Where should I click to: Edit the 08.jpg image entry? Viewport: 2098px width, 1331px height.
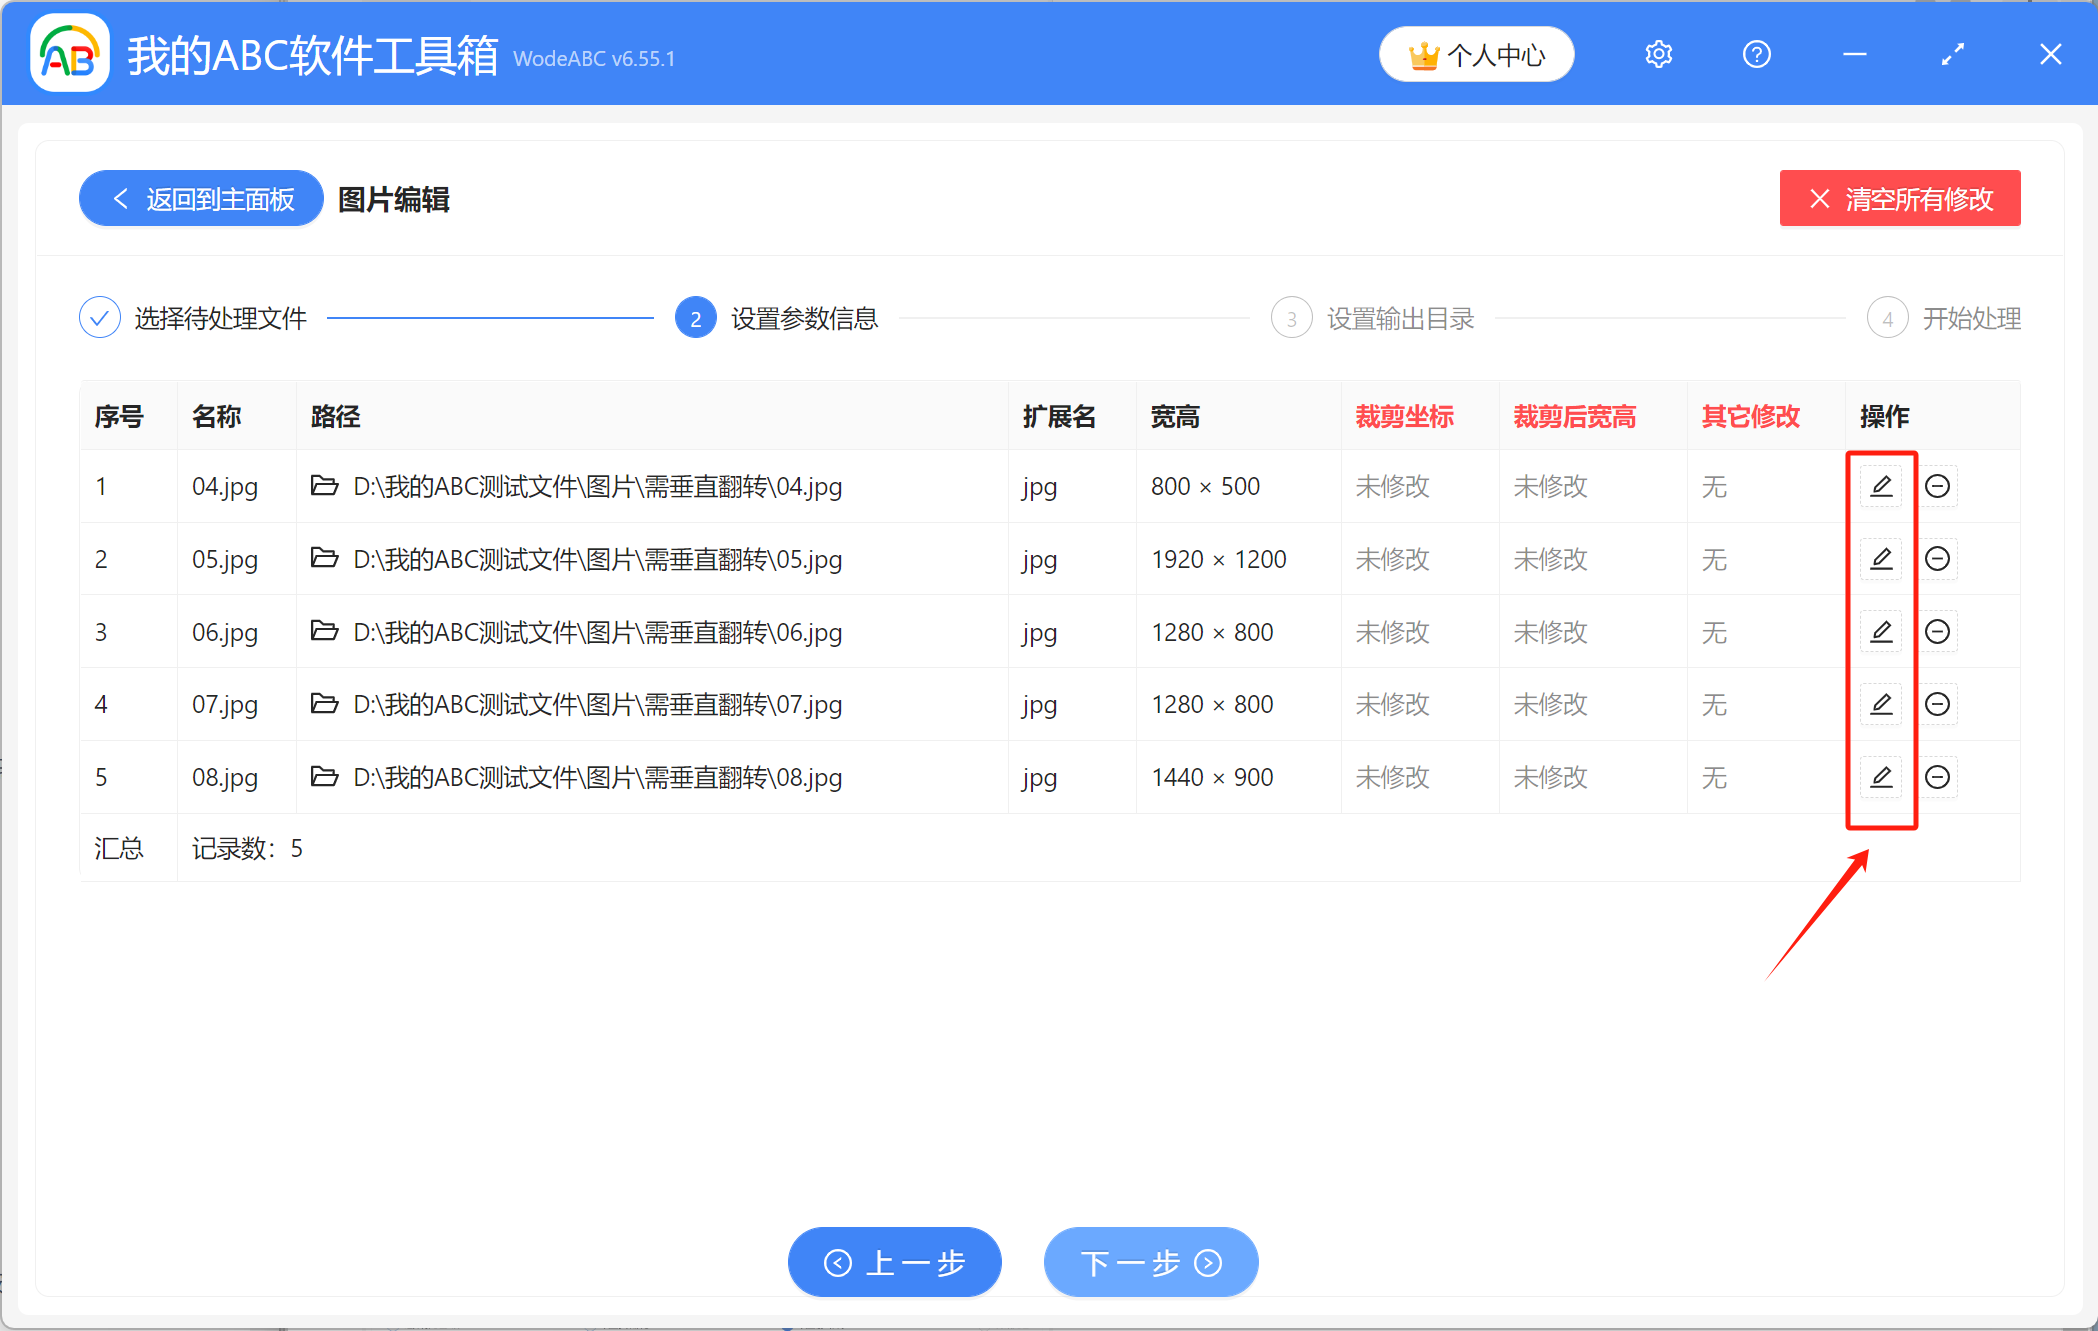pos(1881,777)
